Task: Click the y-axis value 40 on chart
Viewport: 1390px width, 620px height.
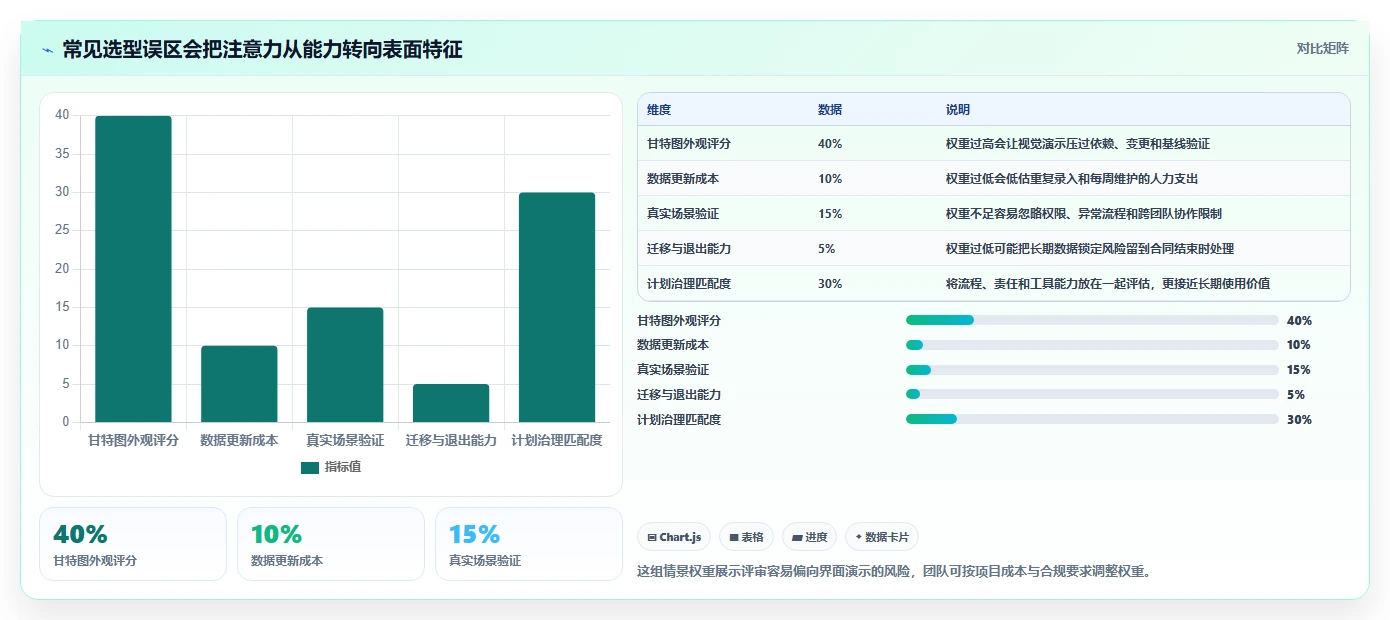Action: coord(62,115)
